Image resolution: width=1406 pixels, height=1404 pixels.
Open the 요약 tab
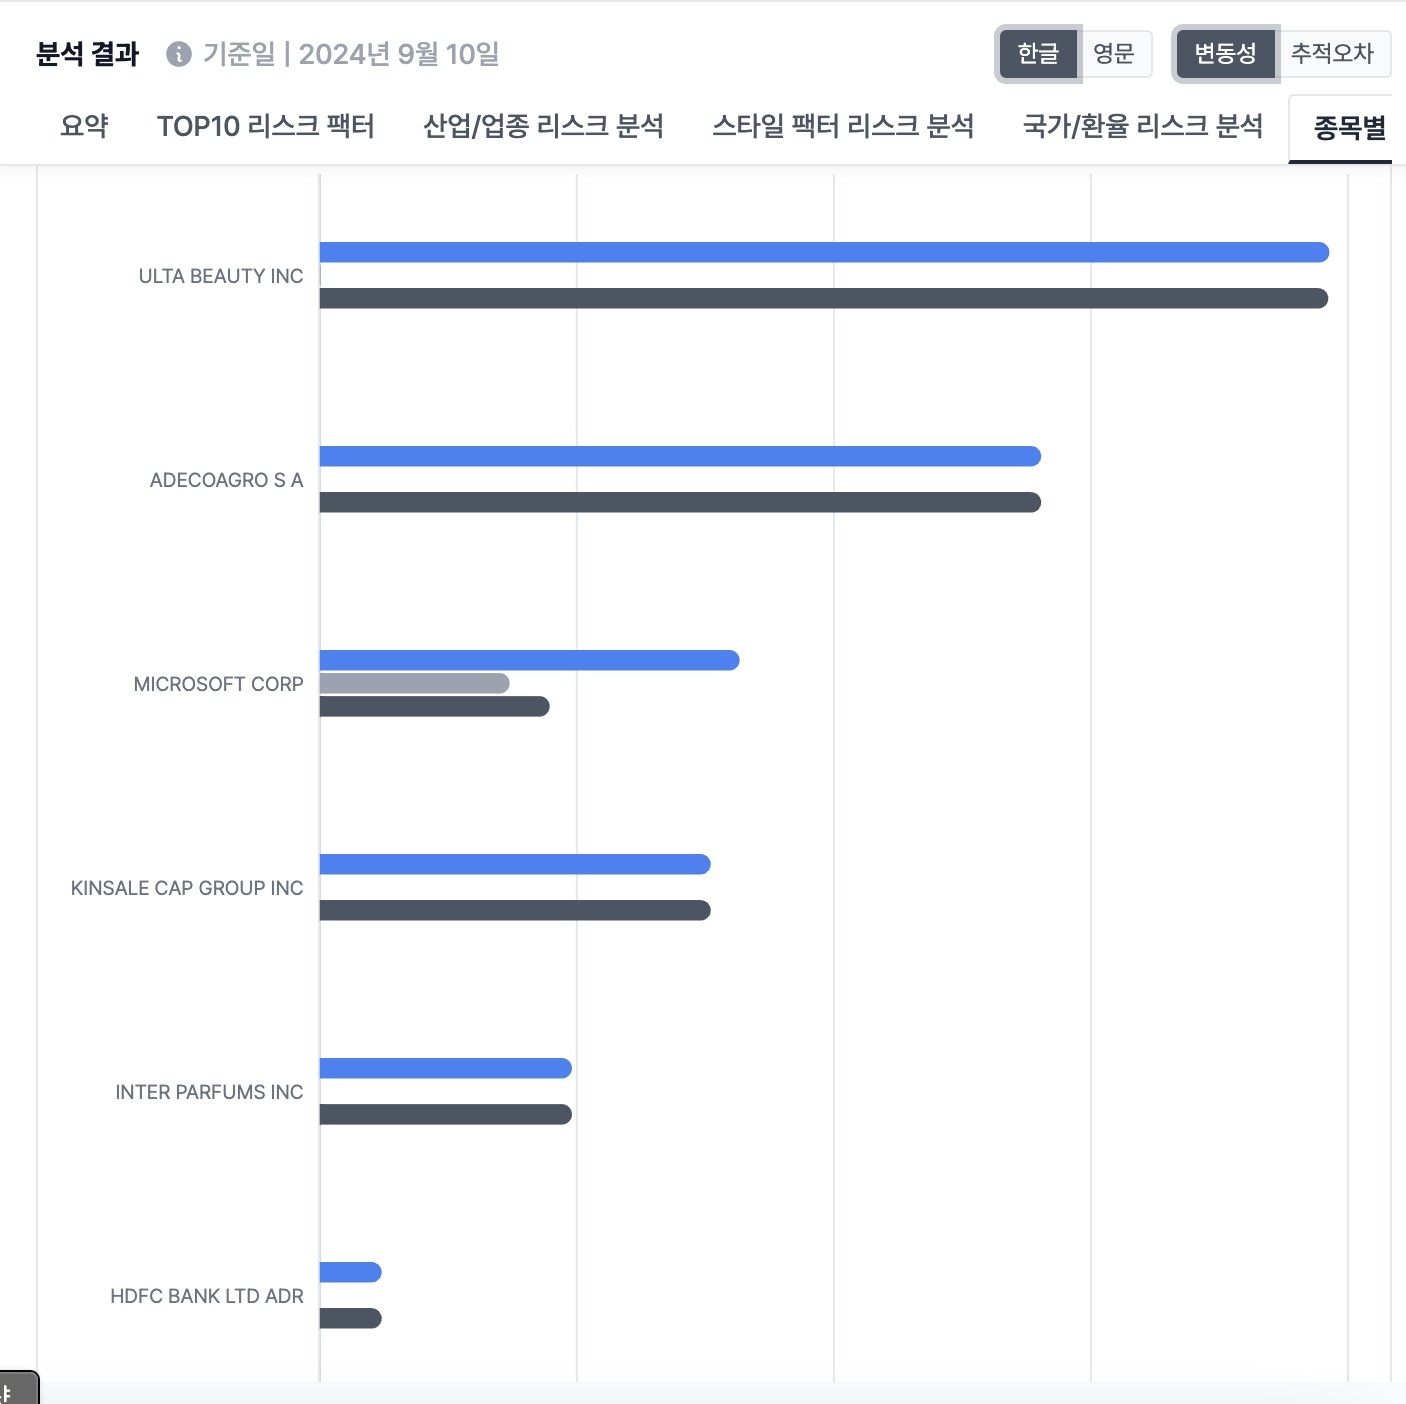click(x=84, y=126)
